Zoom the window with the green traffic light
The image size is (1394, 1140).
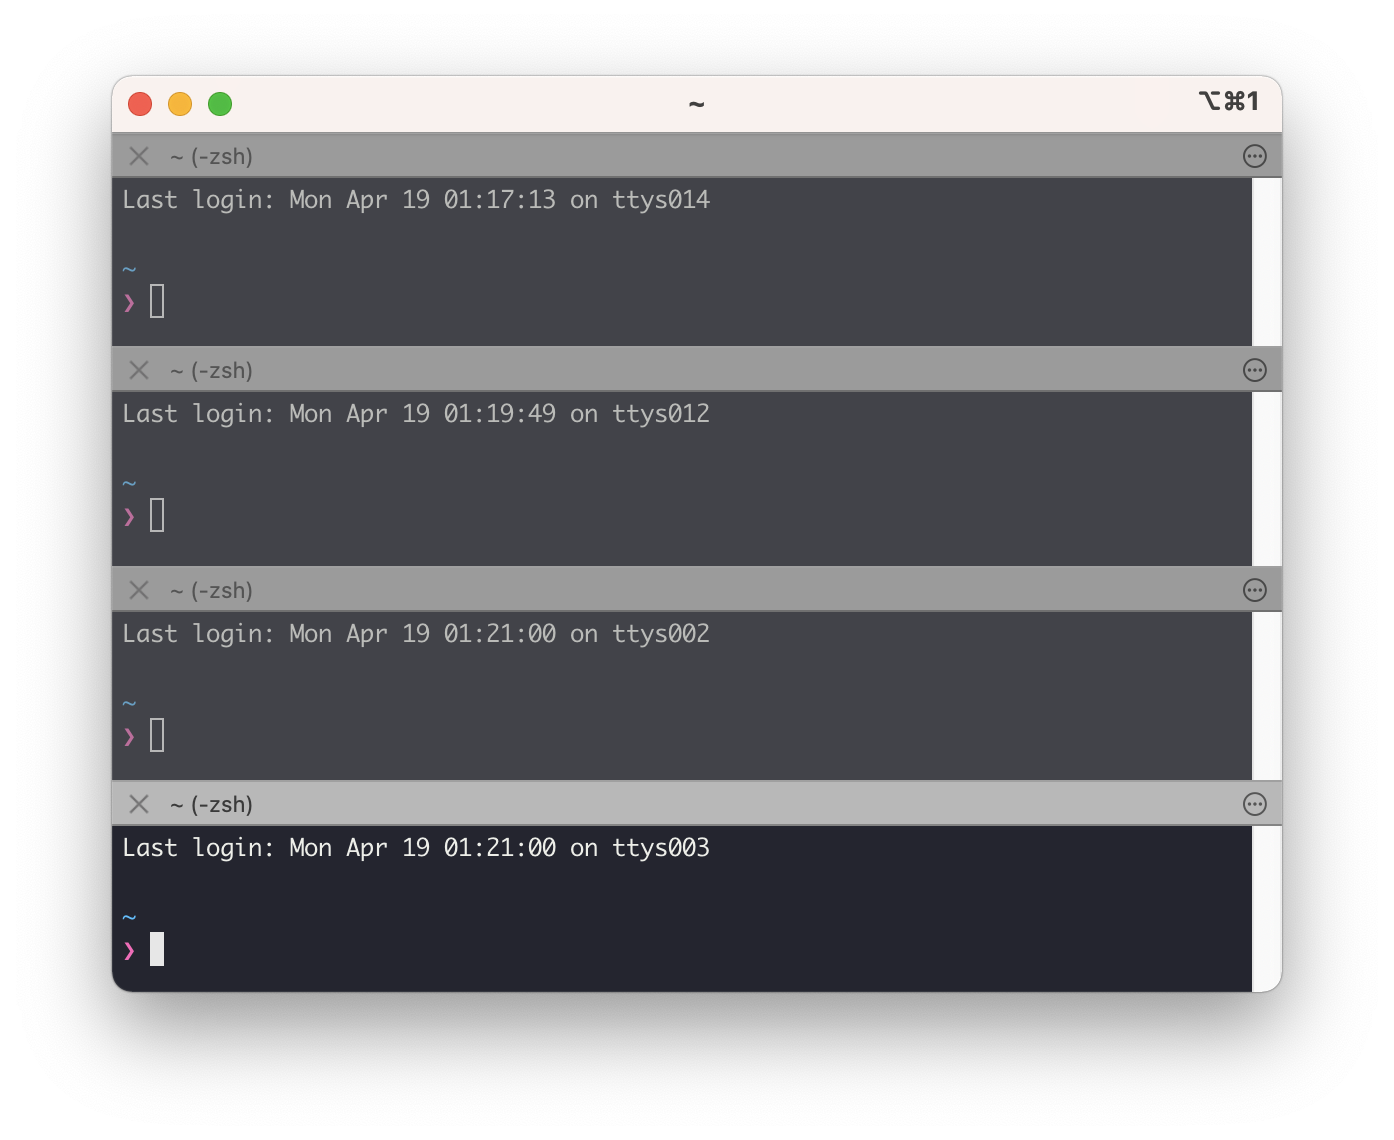pyautogui.click(x=220, y=103)
